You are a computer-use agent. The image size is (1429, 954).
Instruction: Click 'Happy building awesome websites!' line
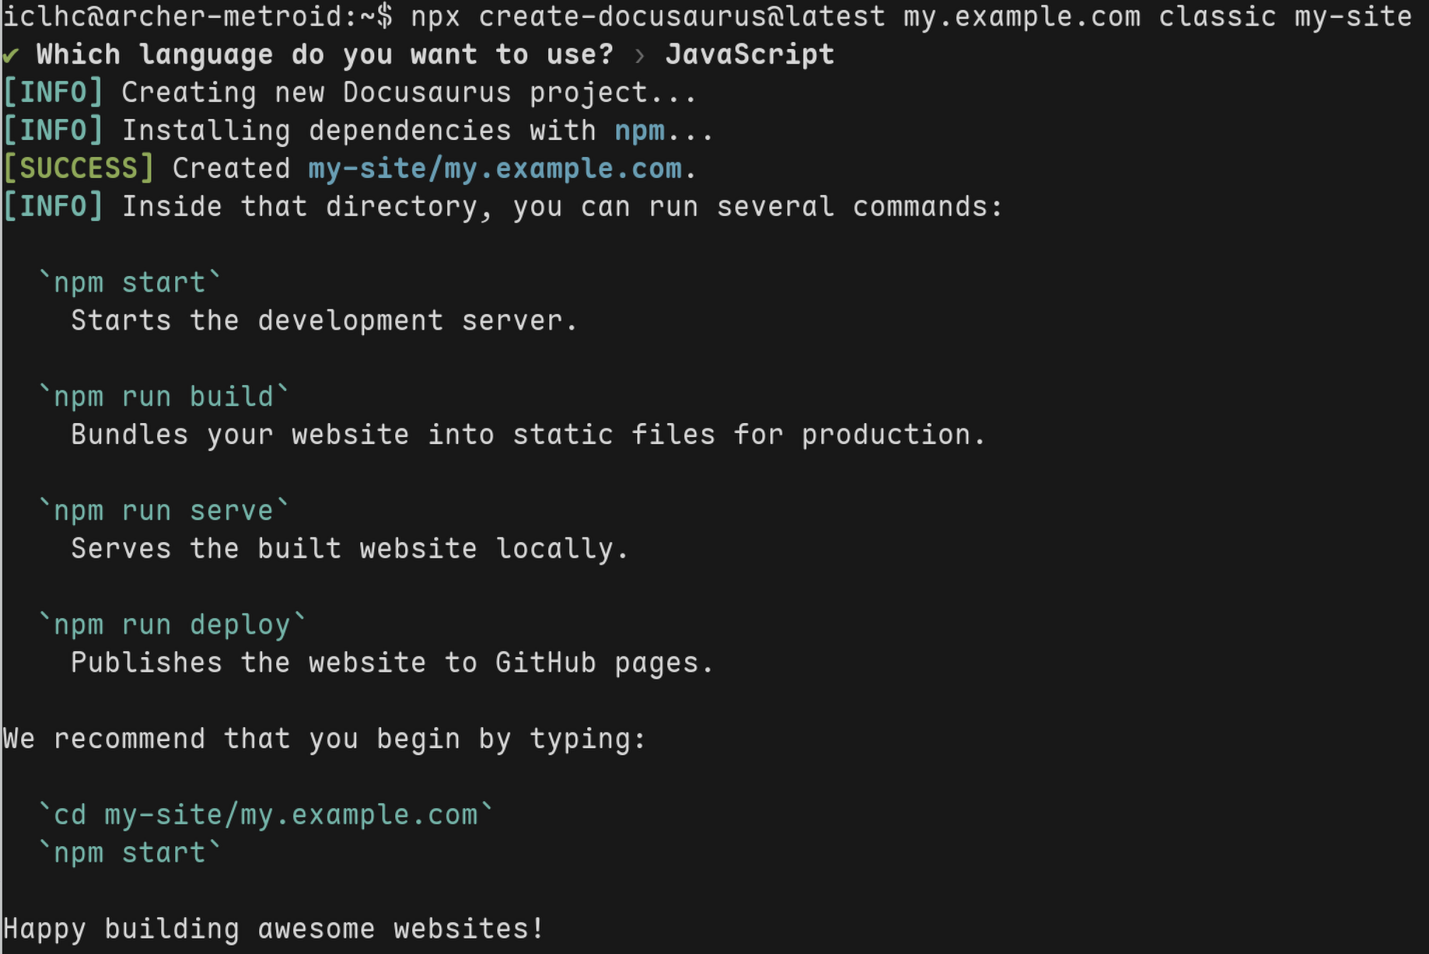coord(274,929)
